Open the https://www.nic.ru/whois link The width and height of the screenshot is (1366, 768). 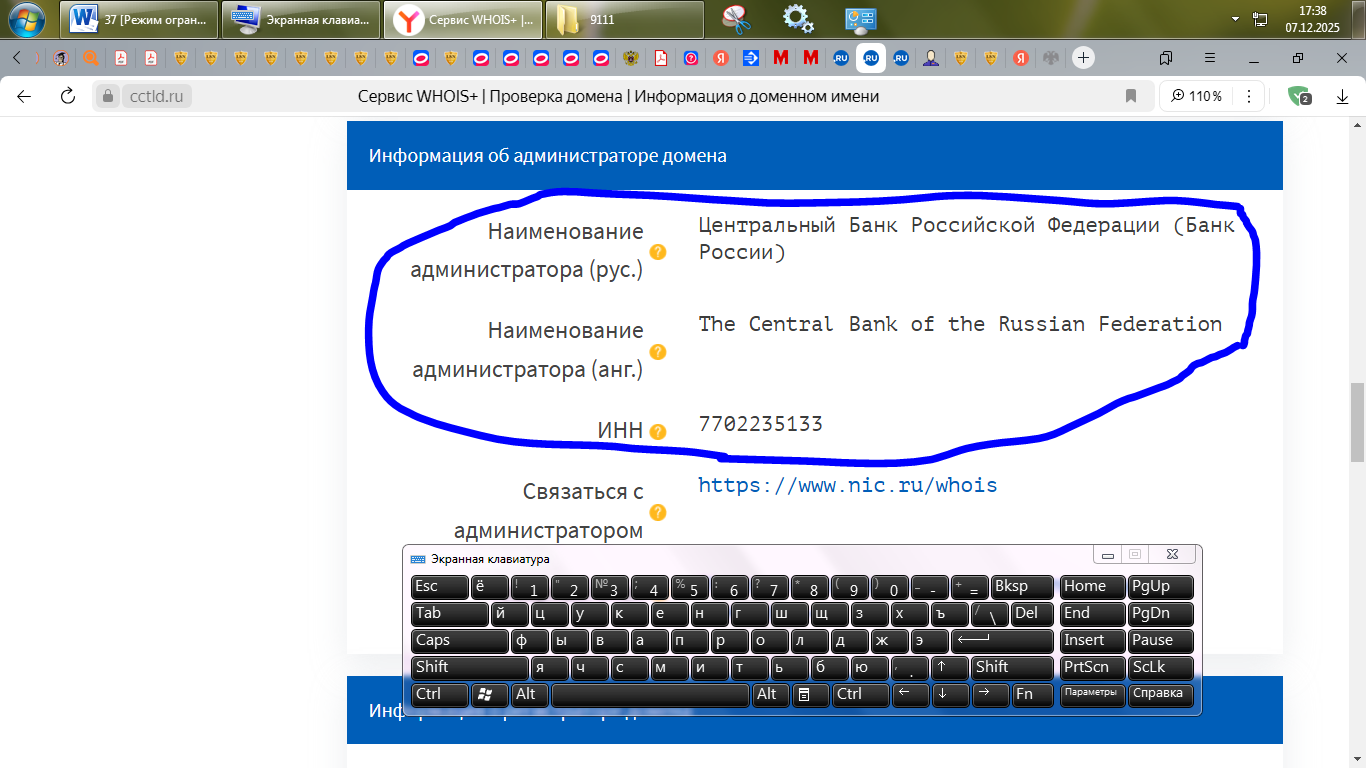[x=847, y=485]
